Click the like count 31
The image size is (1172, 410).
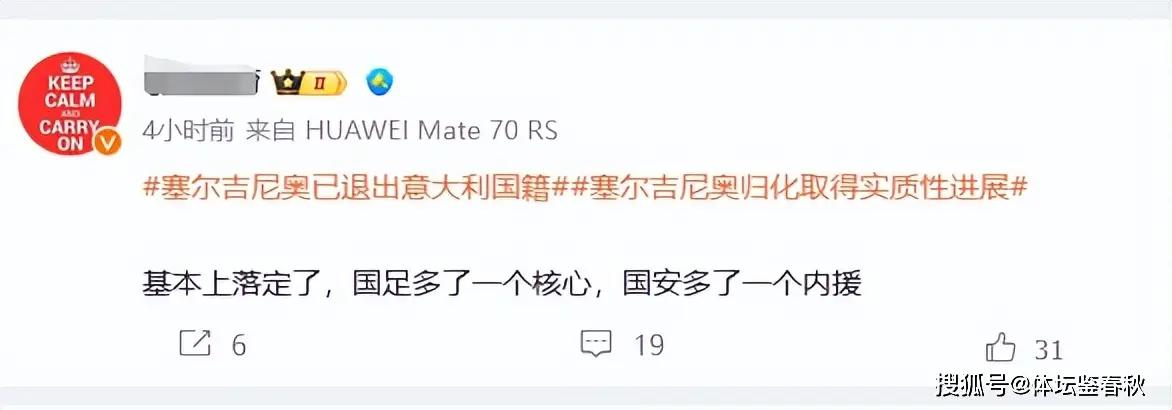pyautogui.click(x=1049, y=349)
